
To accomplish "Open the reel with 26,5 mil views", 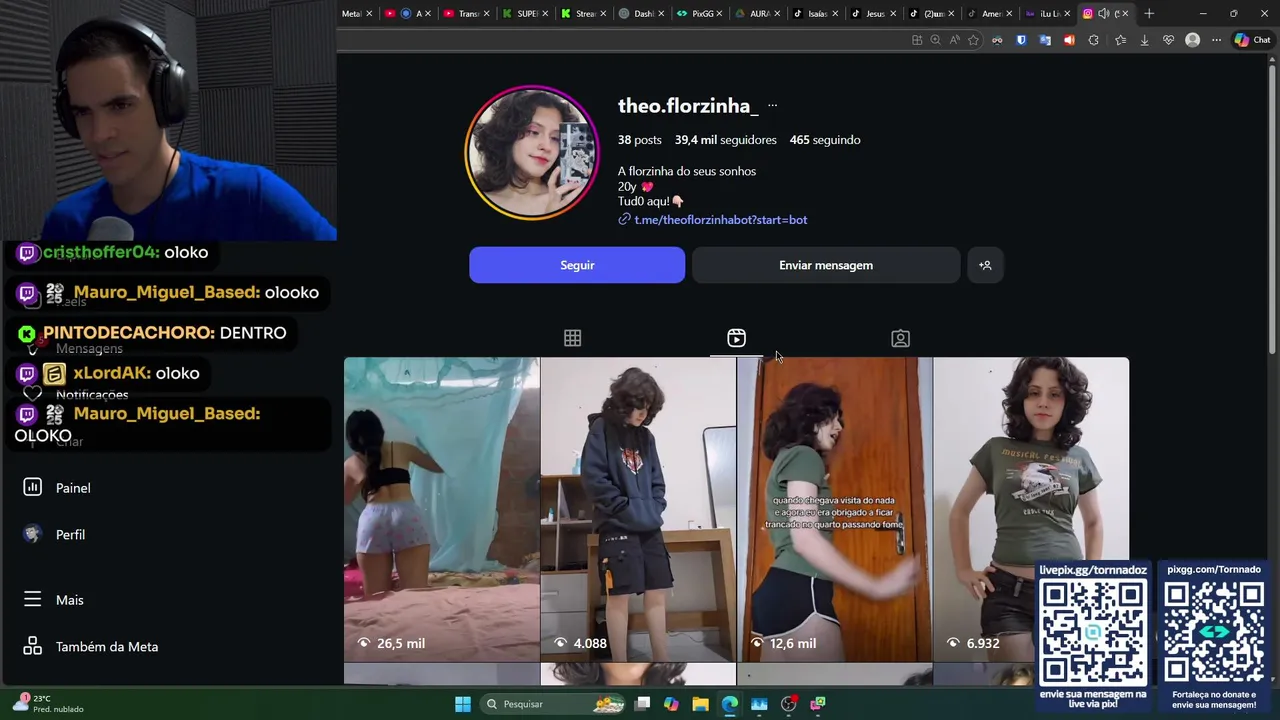I will pos(441,509).
